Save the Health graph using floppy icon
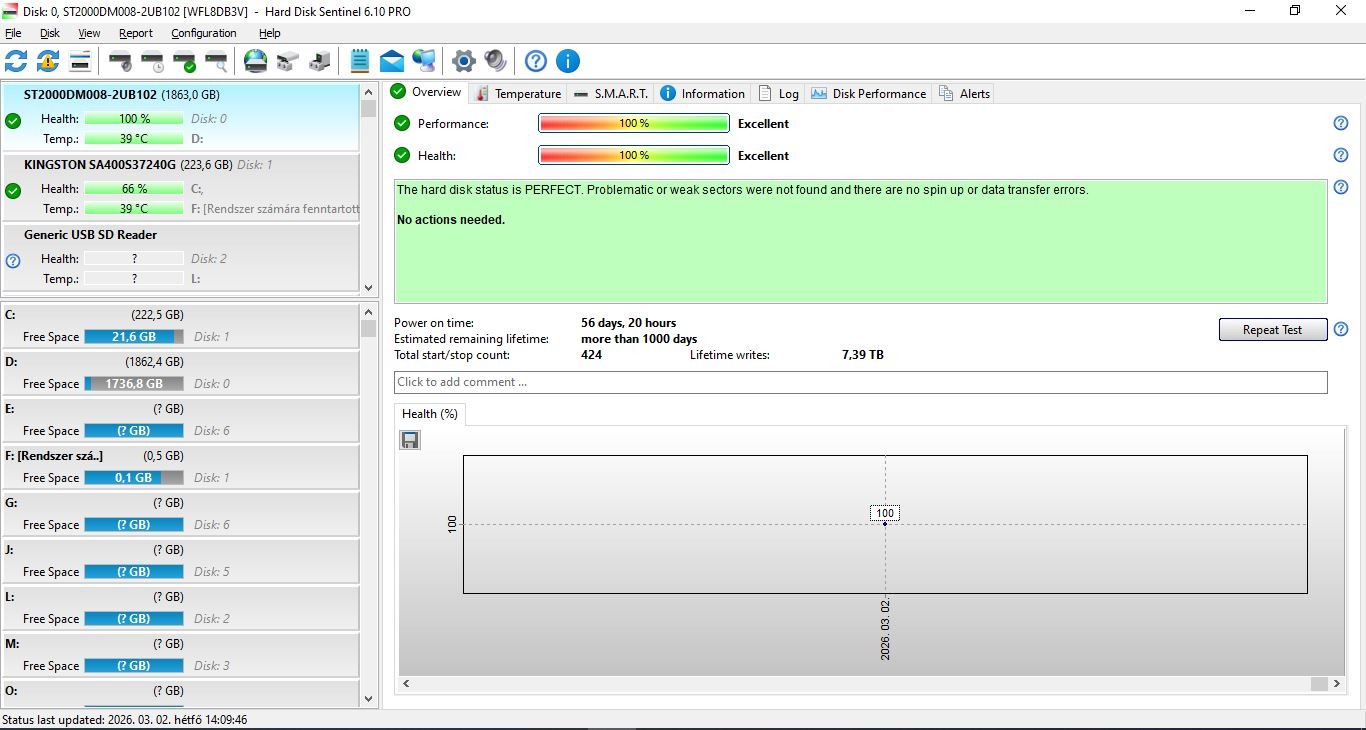Screen dimensions: 1366x730 click(410, 440)
